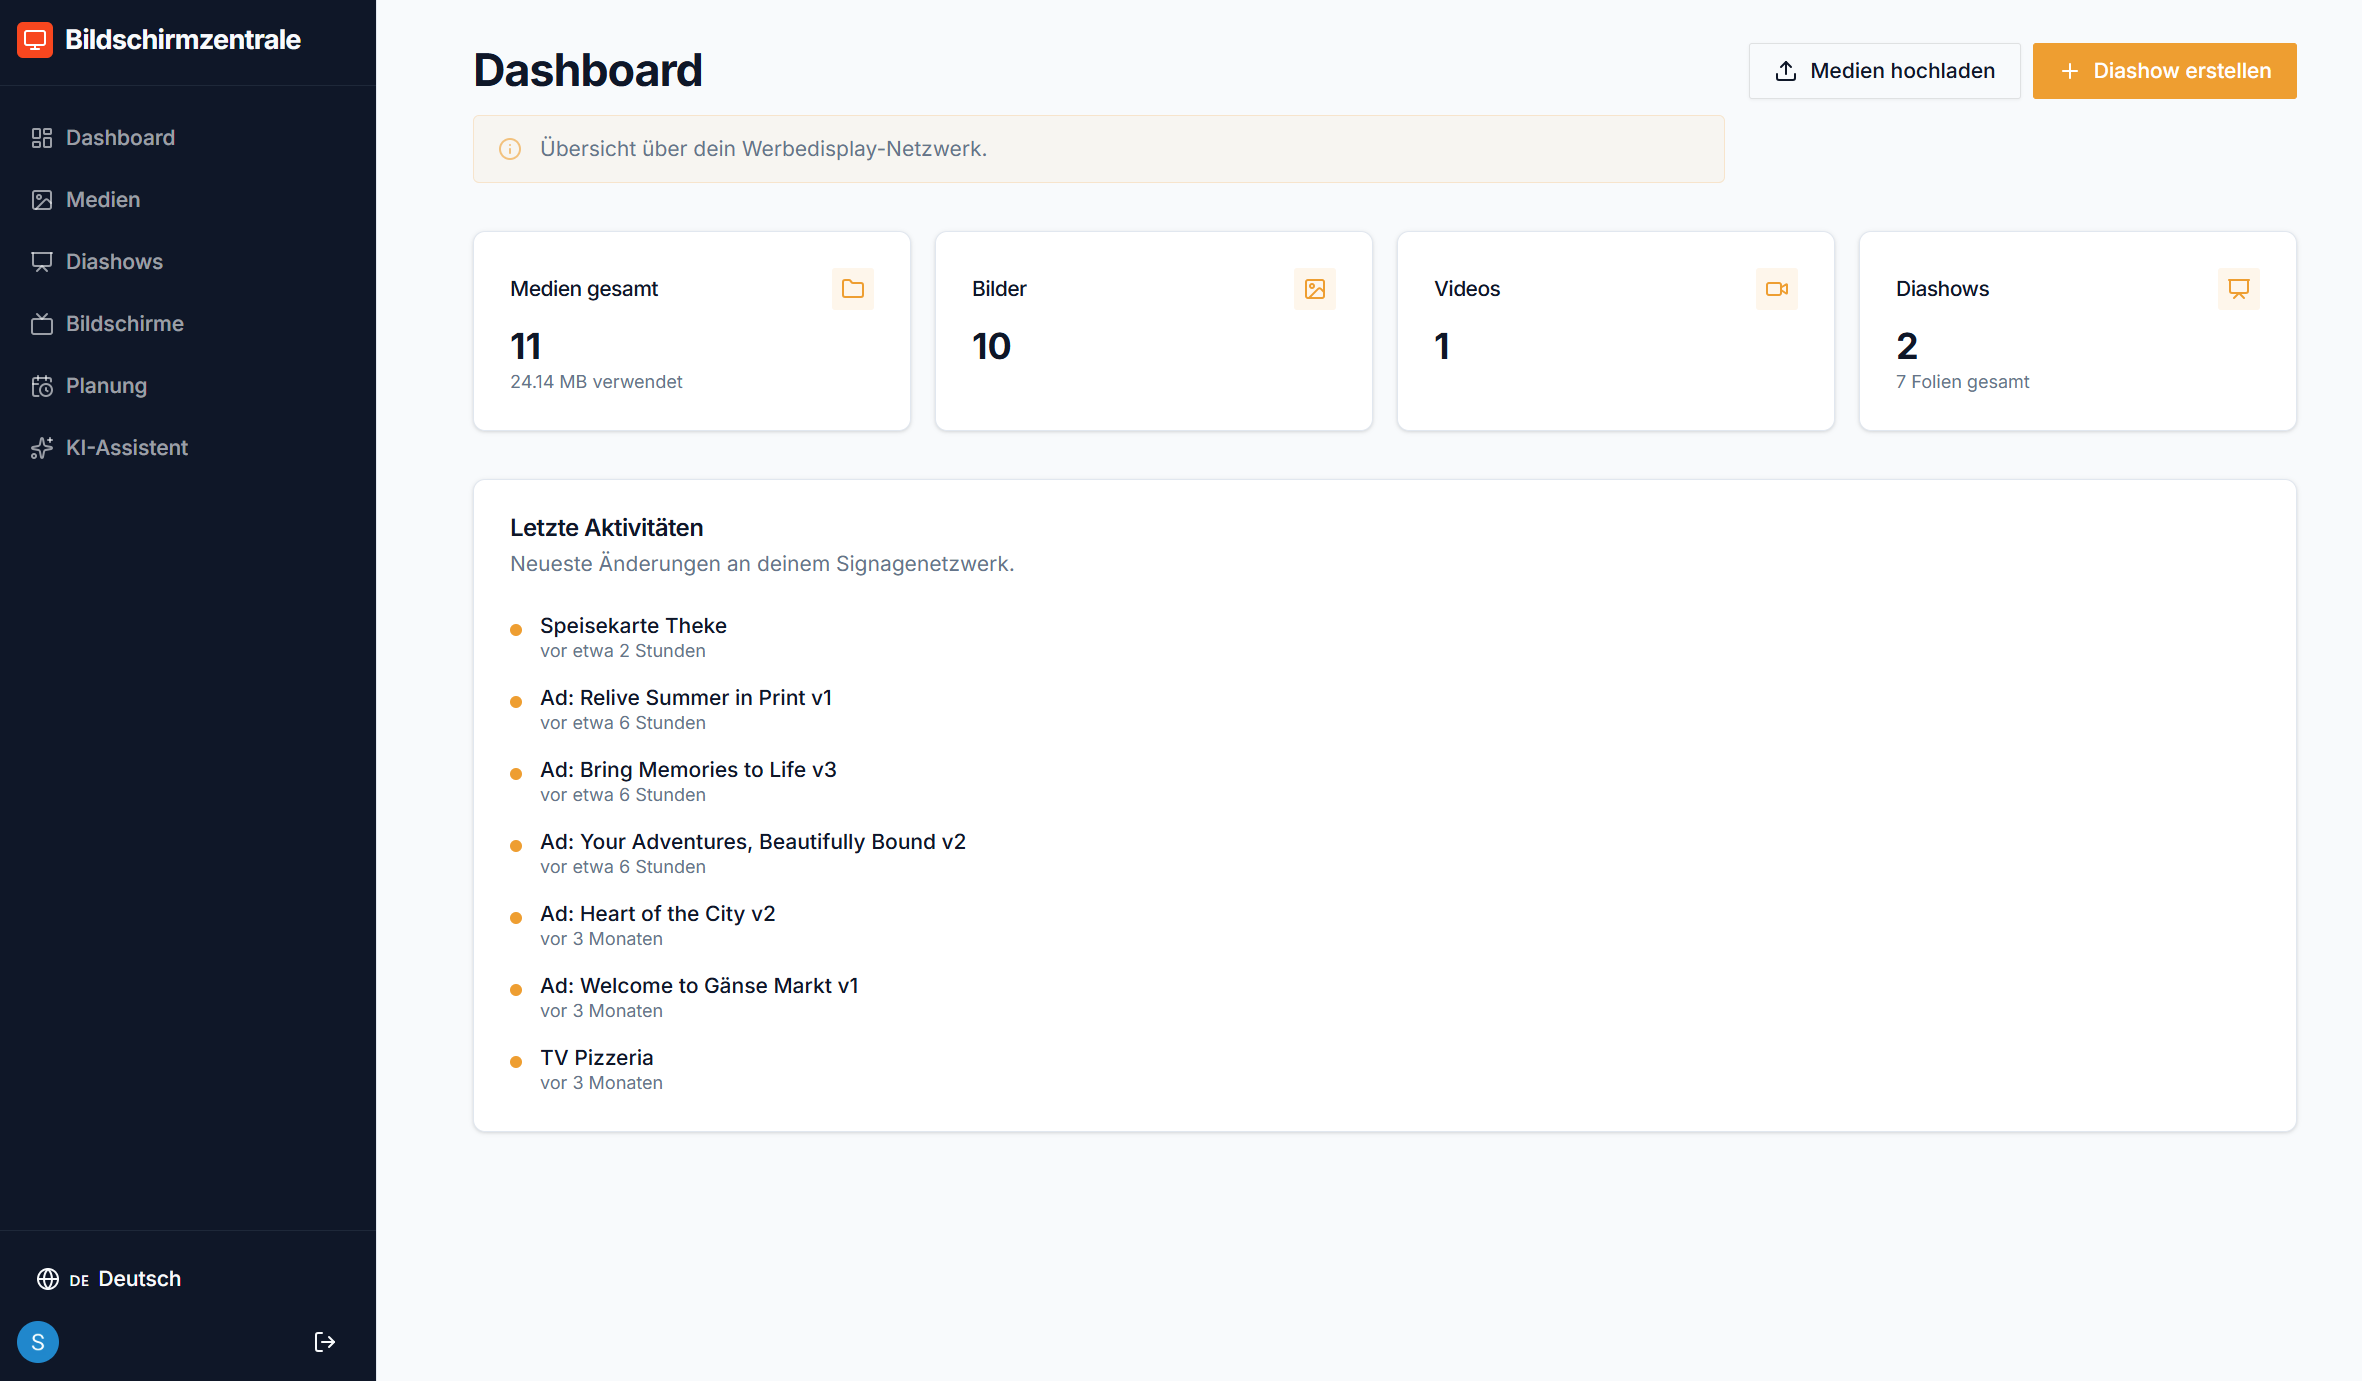Image resolution: width=2362 pixels, height=1381 pixels.
Task: Click the orange bullet beside TV Pizzeria
Action: pyautogui.click(x=516, y=1062)
